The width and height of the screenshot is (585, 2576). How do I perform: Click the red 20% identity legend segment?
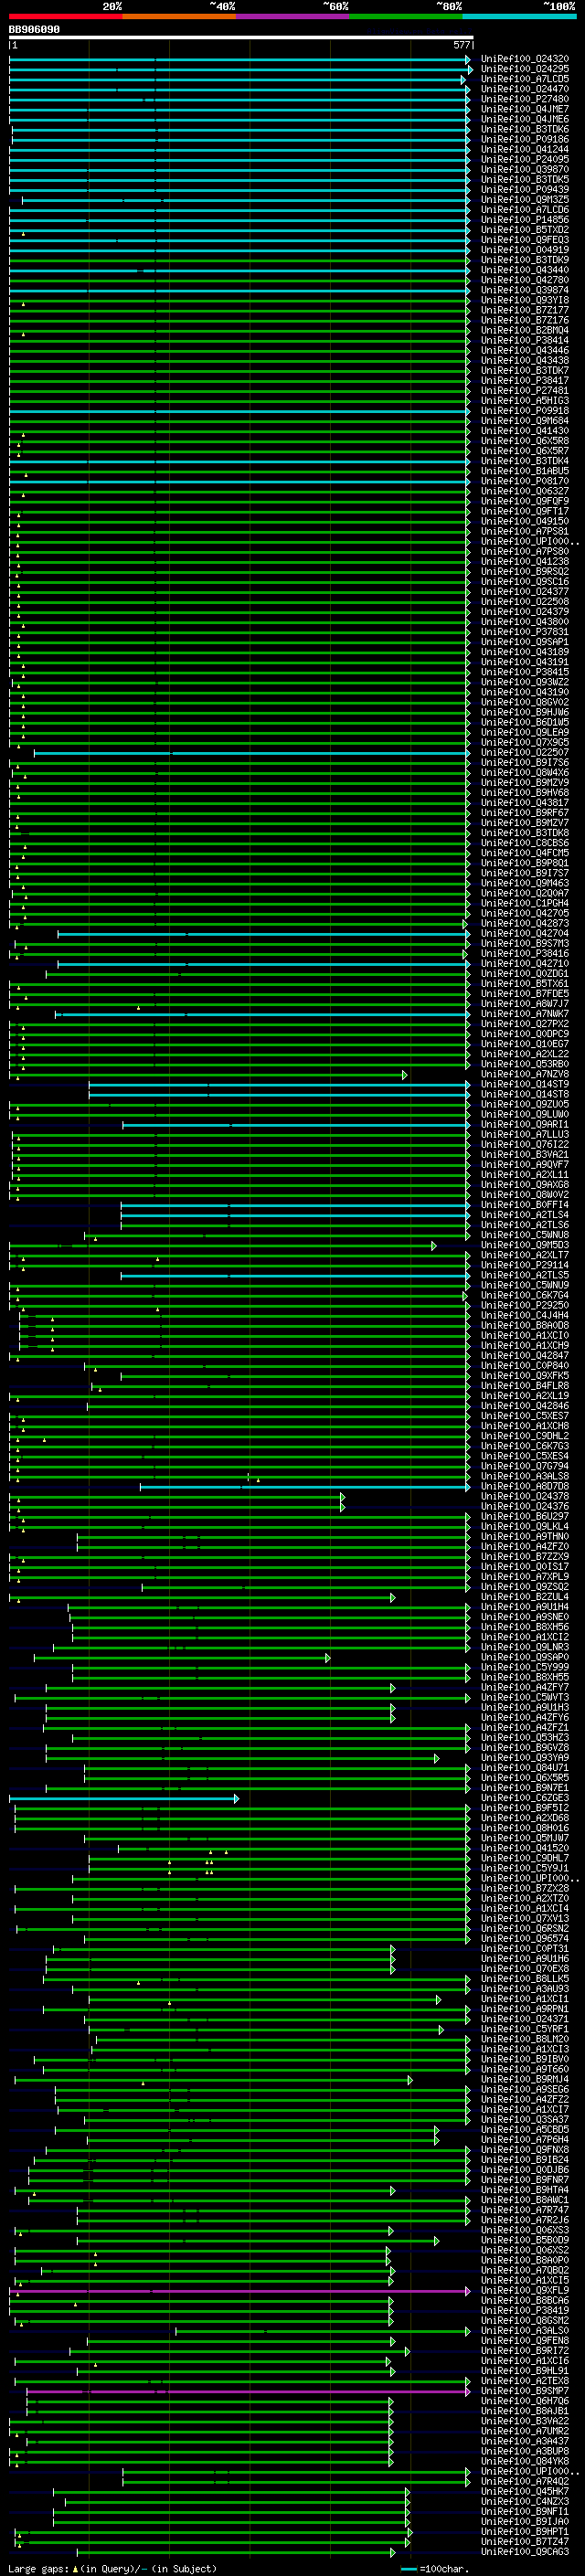coord(66,16)
